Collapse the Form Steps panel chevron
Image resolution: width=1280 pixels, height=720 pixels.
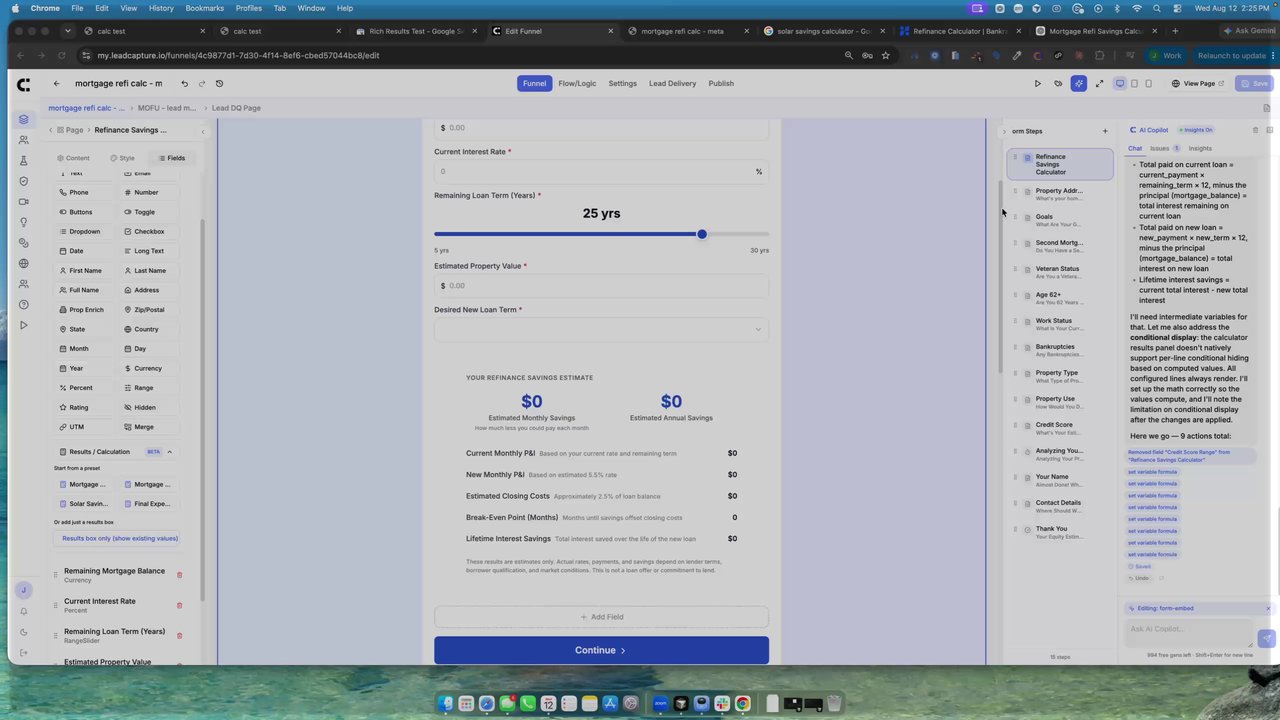(1005, 131)
